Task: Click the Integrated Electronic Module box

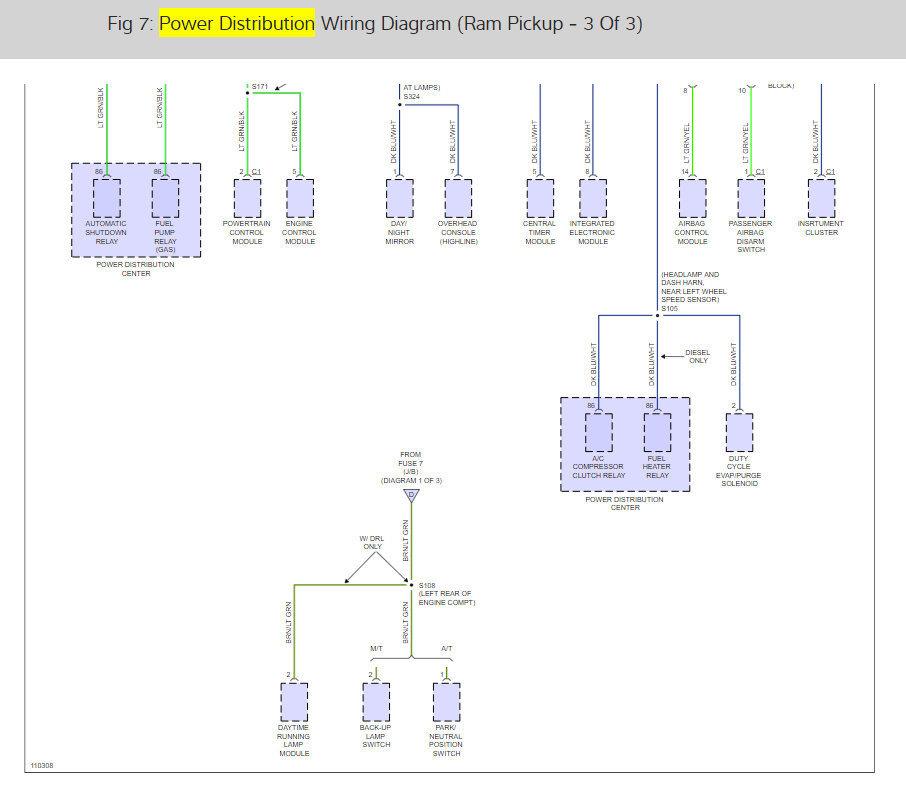Action: tap(593, 198)
